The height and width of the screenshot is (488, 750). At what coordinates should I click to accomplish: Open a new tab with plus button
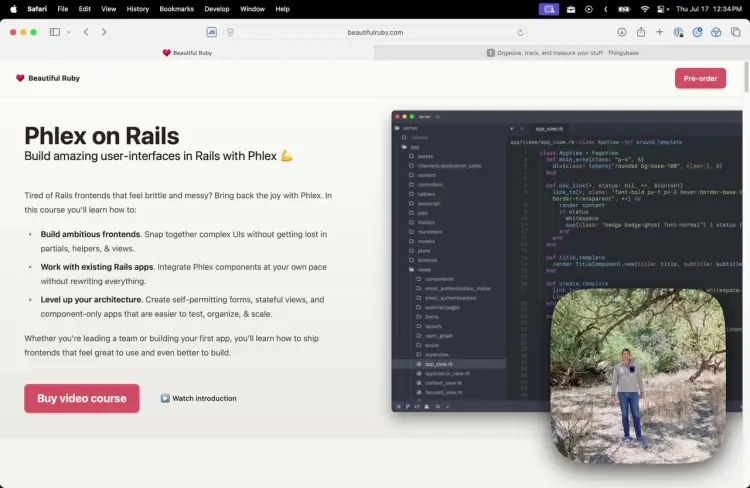(x=660, y=32)
